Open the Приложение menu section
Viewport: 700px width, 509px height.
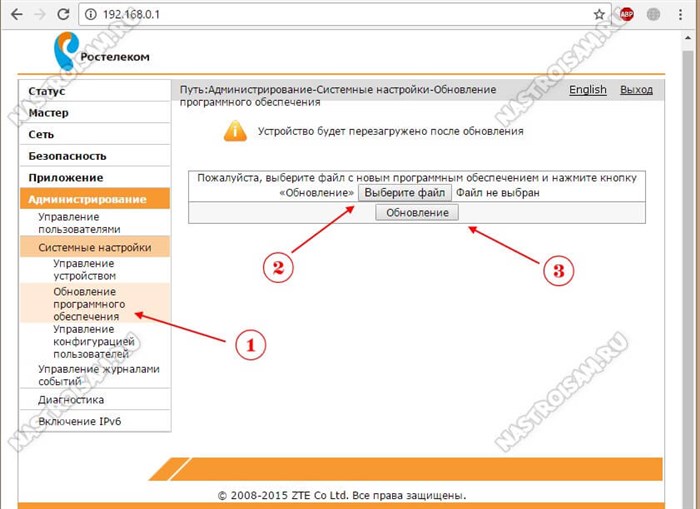tap(95, 178)
